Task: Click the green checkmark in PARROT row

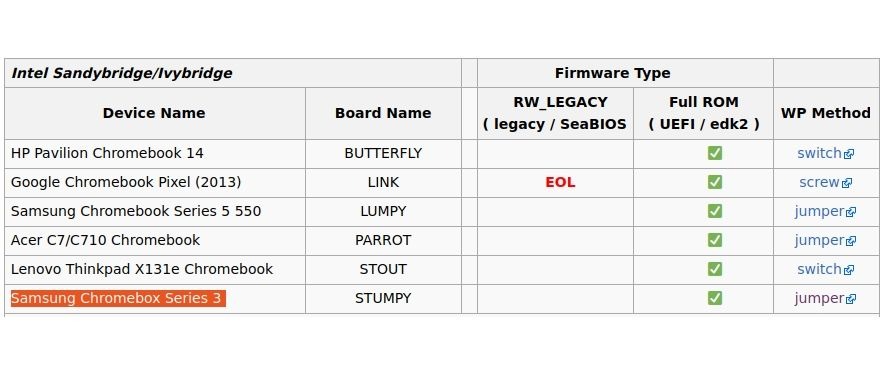Action: click(x=715, y=240)
